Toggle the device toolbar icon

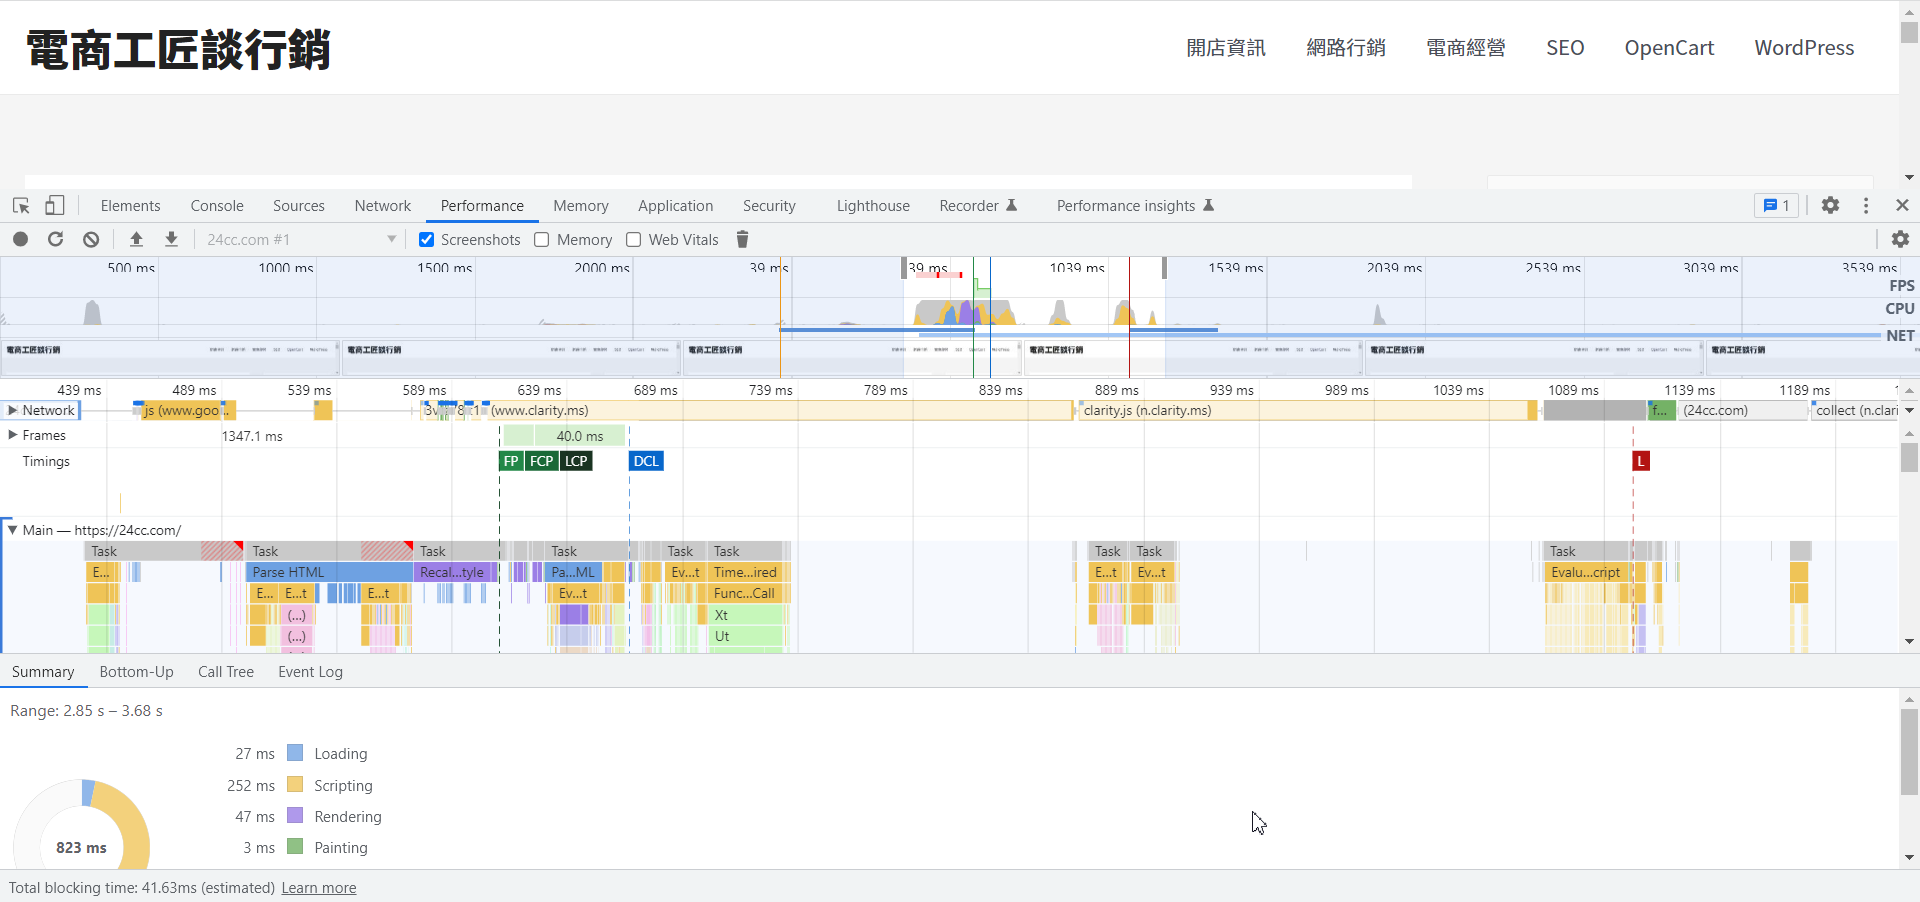pos(54,206)
